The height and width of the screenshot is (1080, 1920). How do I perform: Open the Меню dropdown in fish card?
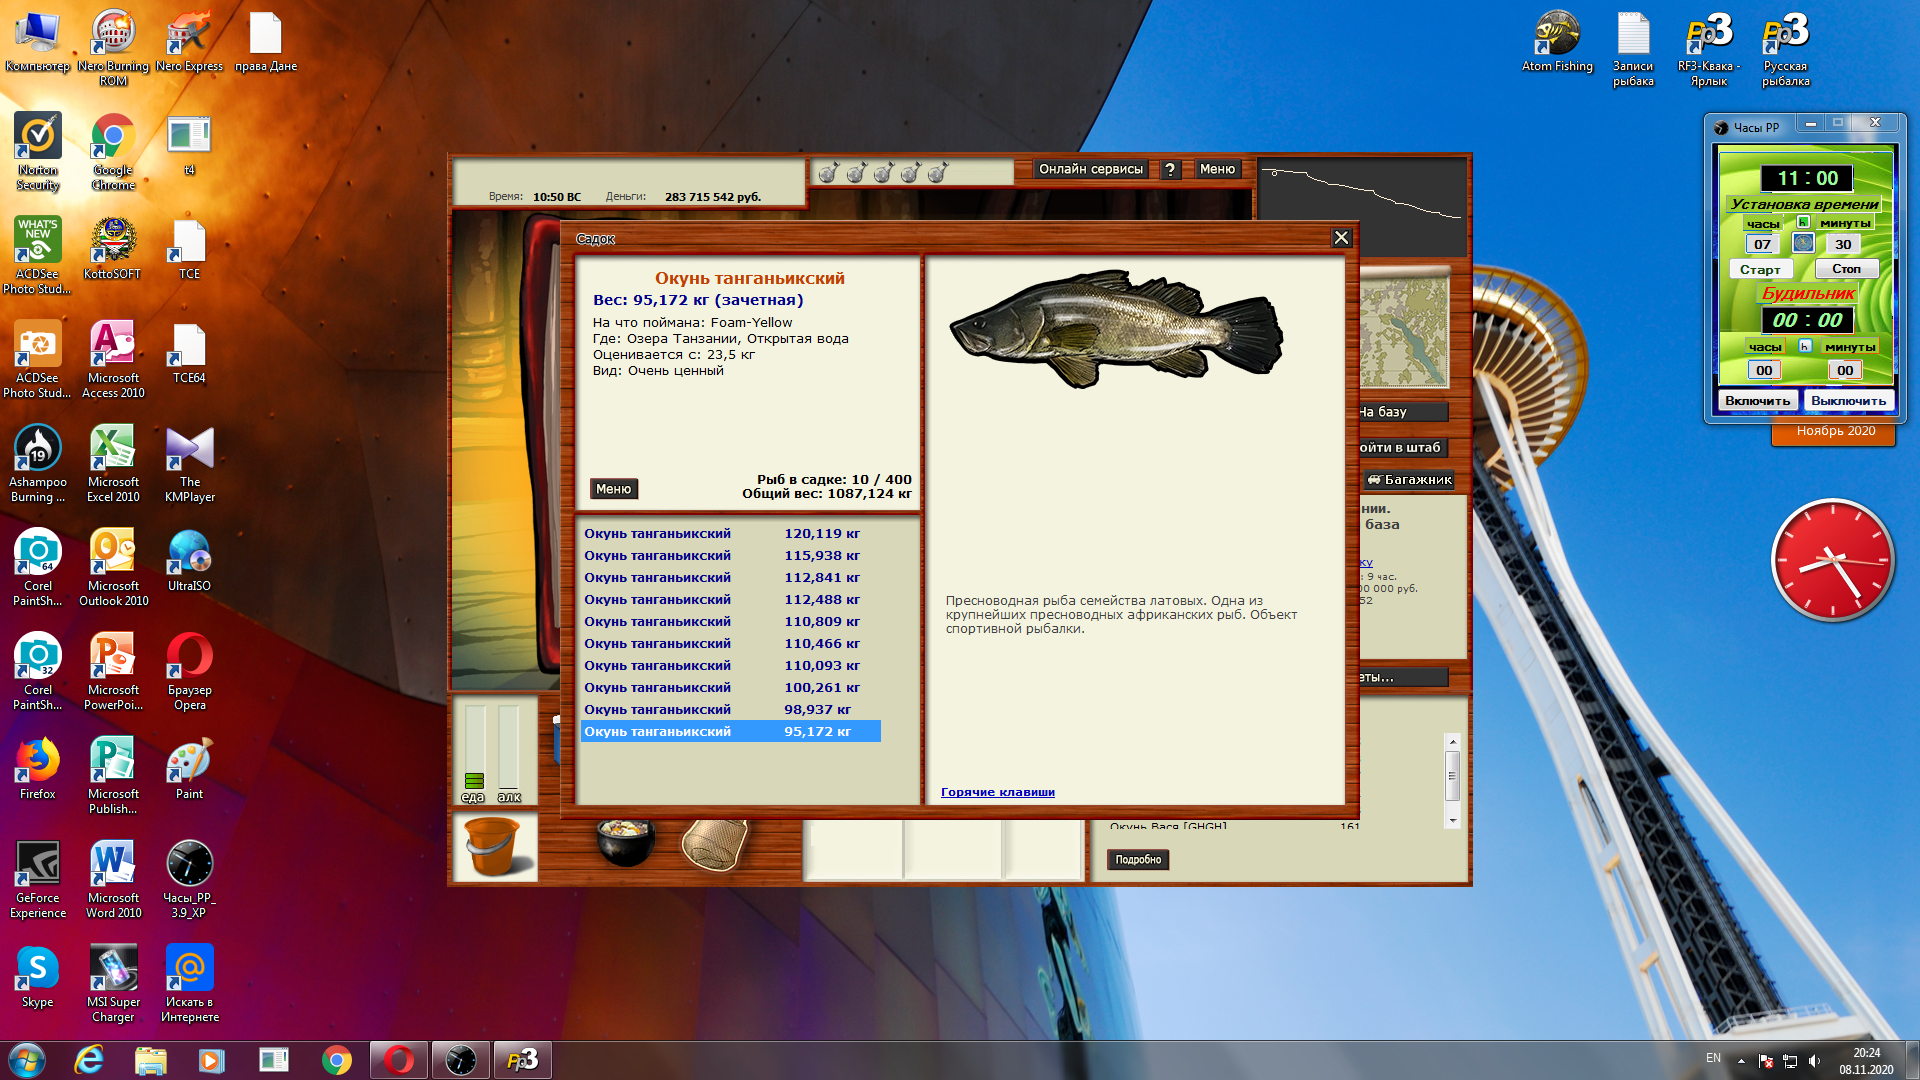click(613, 489)
